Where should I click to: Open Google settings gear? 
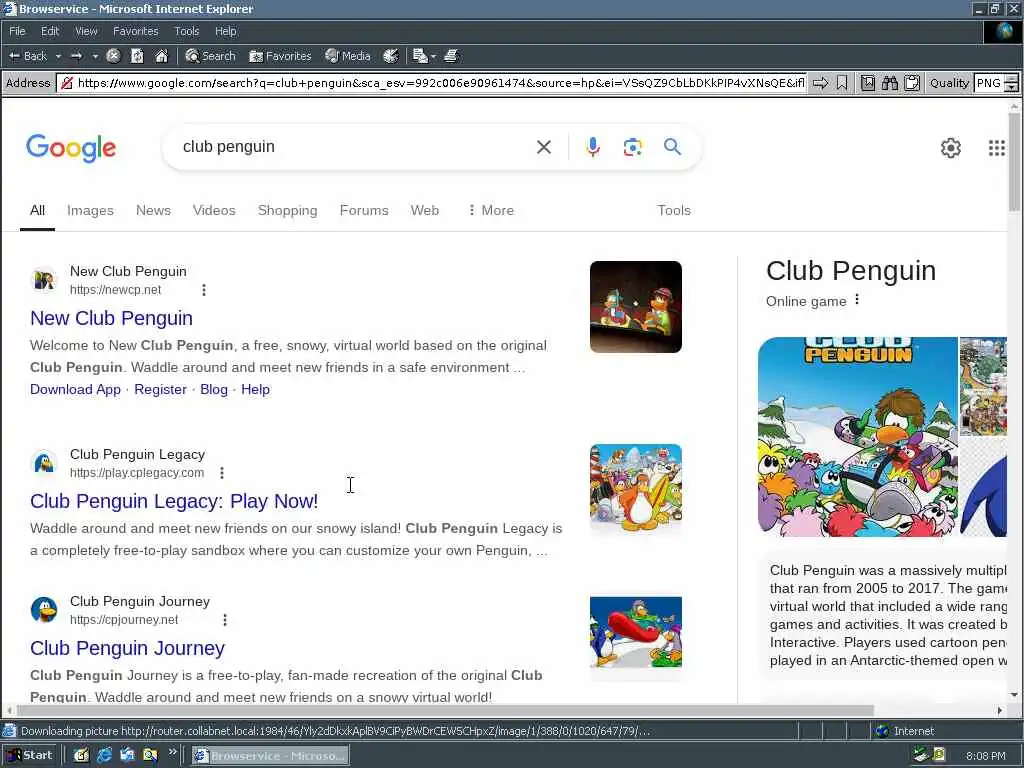(x=950, y=148)
